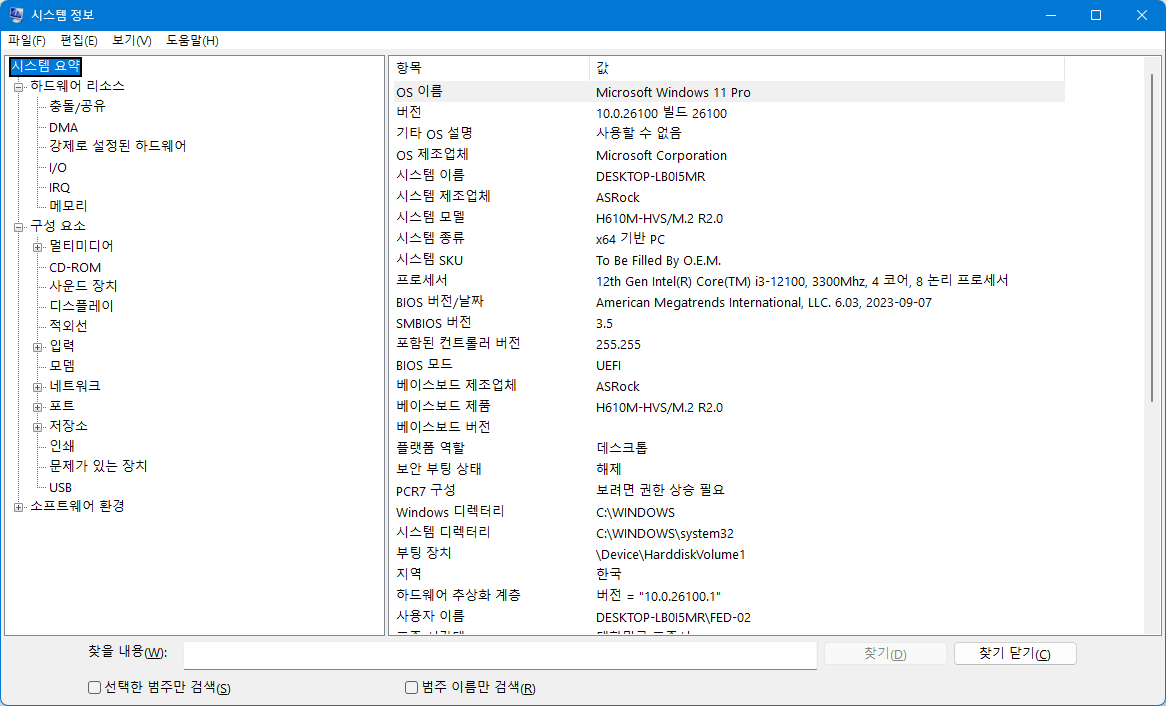Click the 시스템 이름 row label
The width and height of the screenshot is (1166, 706).
tap(430, 176)
